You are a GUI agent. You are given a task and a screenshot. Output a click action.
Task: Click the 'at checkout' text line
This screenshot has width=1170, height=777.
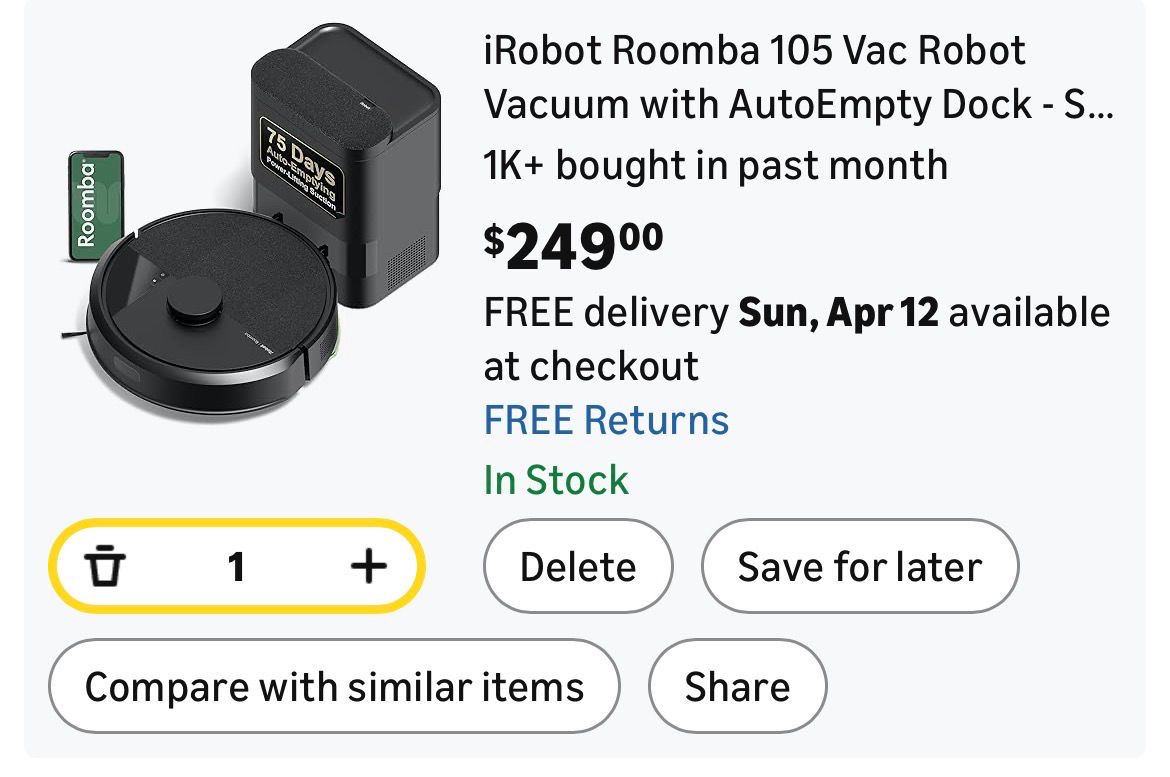tap(591, 366)
